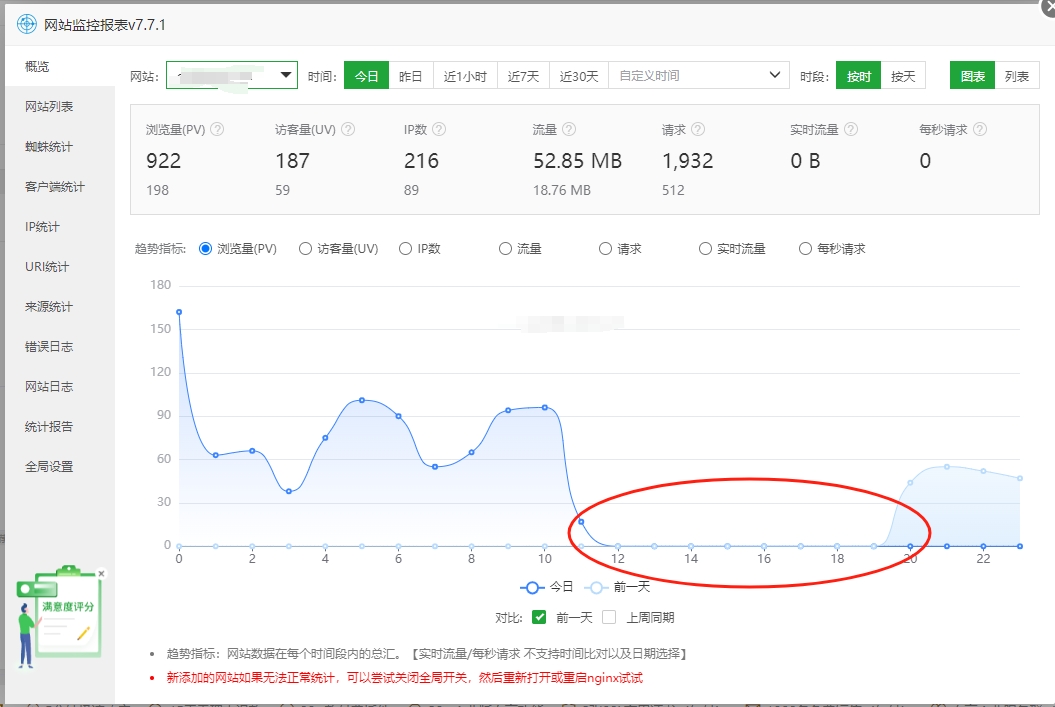This screenshot has height=707, width=1055.
Task: Select 每秒请求 trend indicator radio
Action: coord(805,249)
